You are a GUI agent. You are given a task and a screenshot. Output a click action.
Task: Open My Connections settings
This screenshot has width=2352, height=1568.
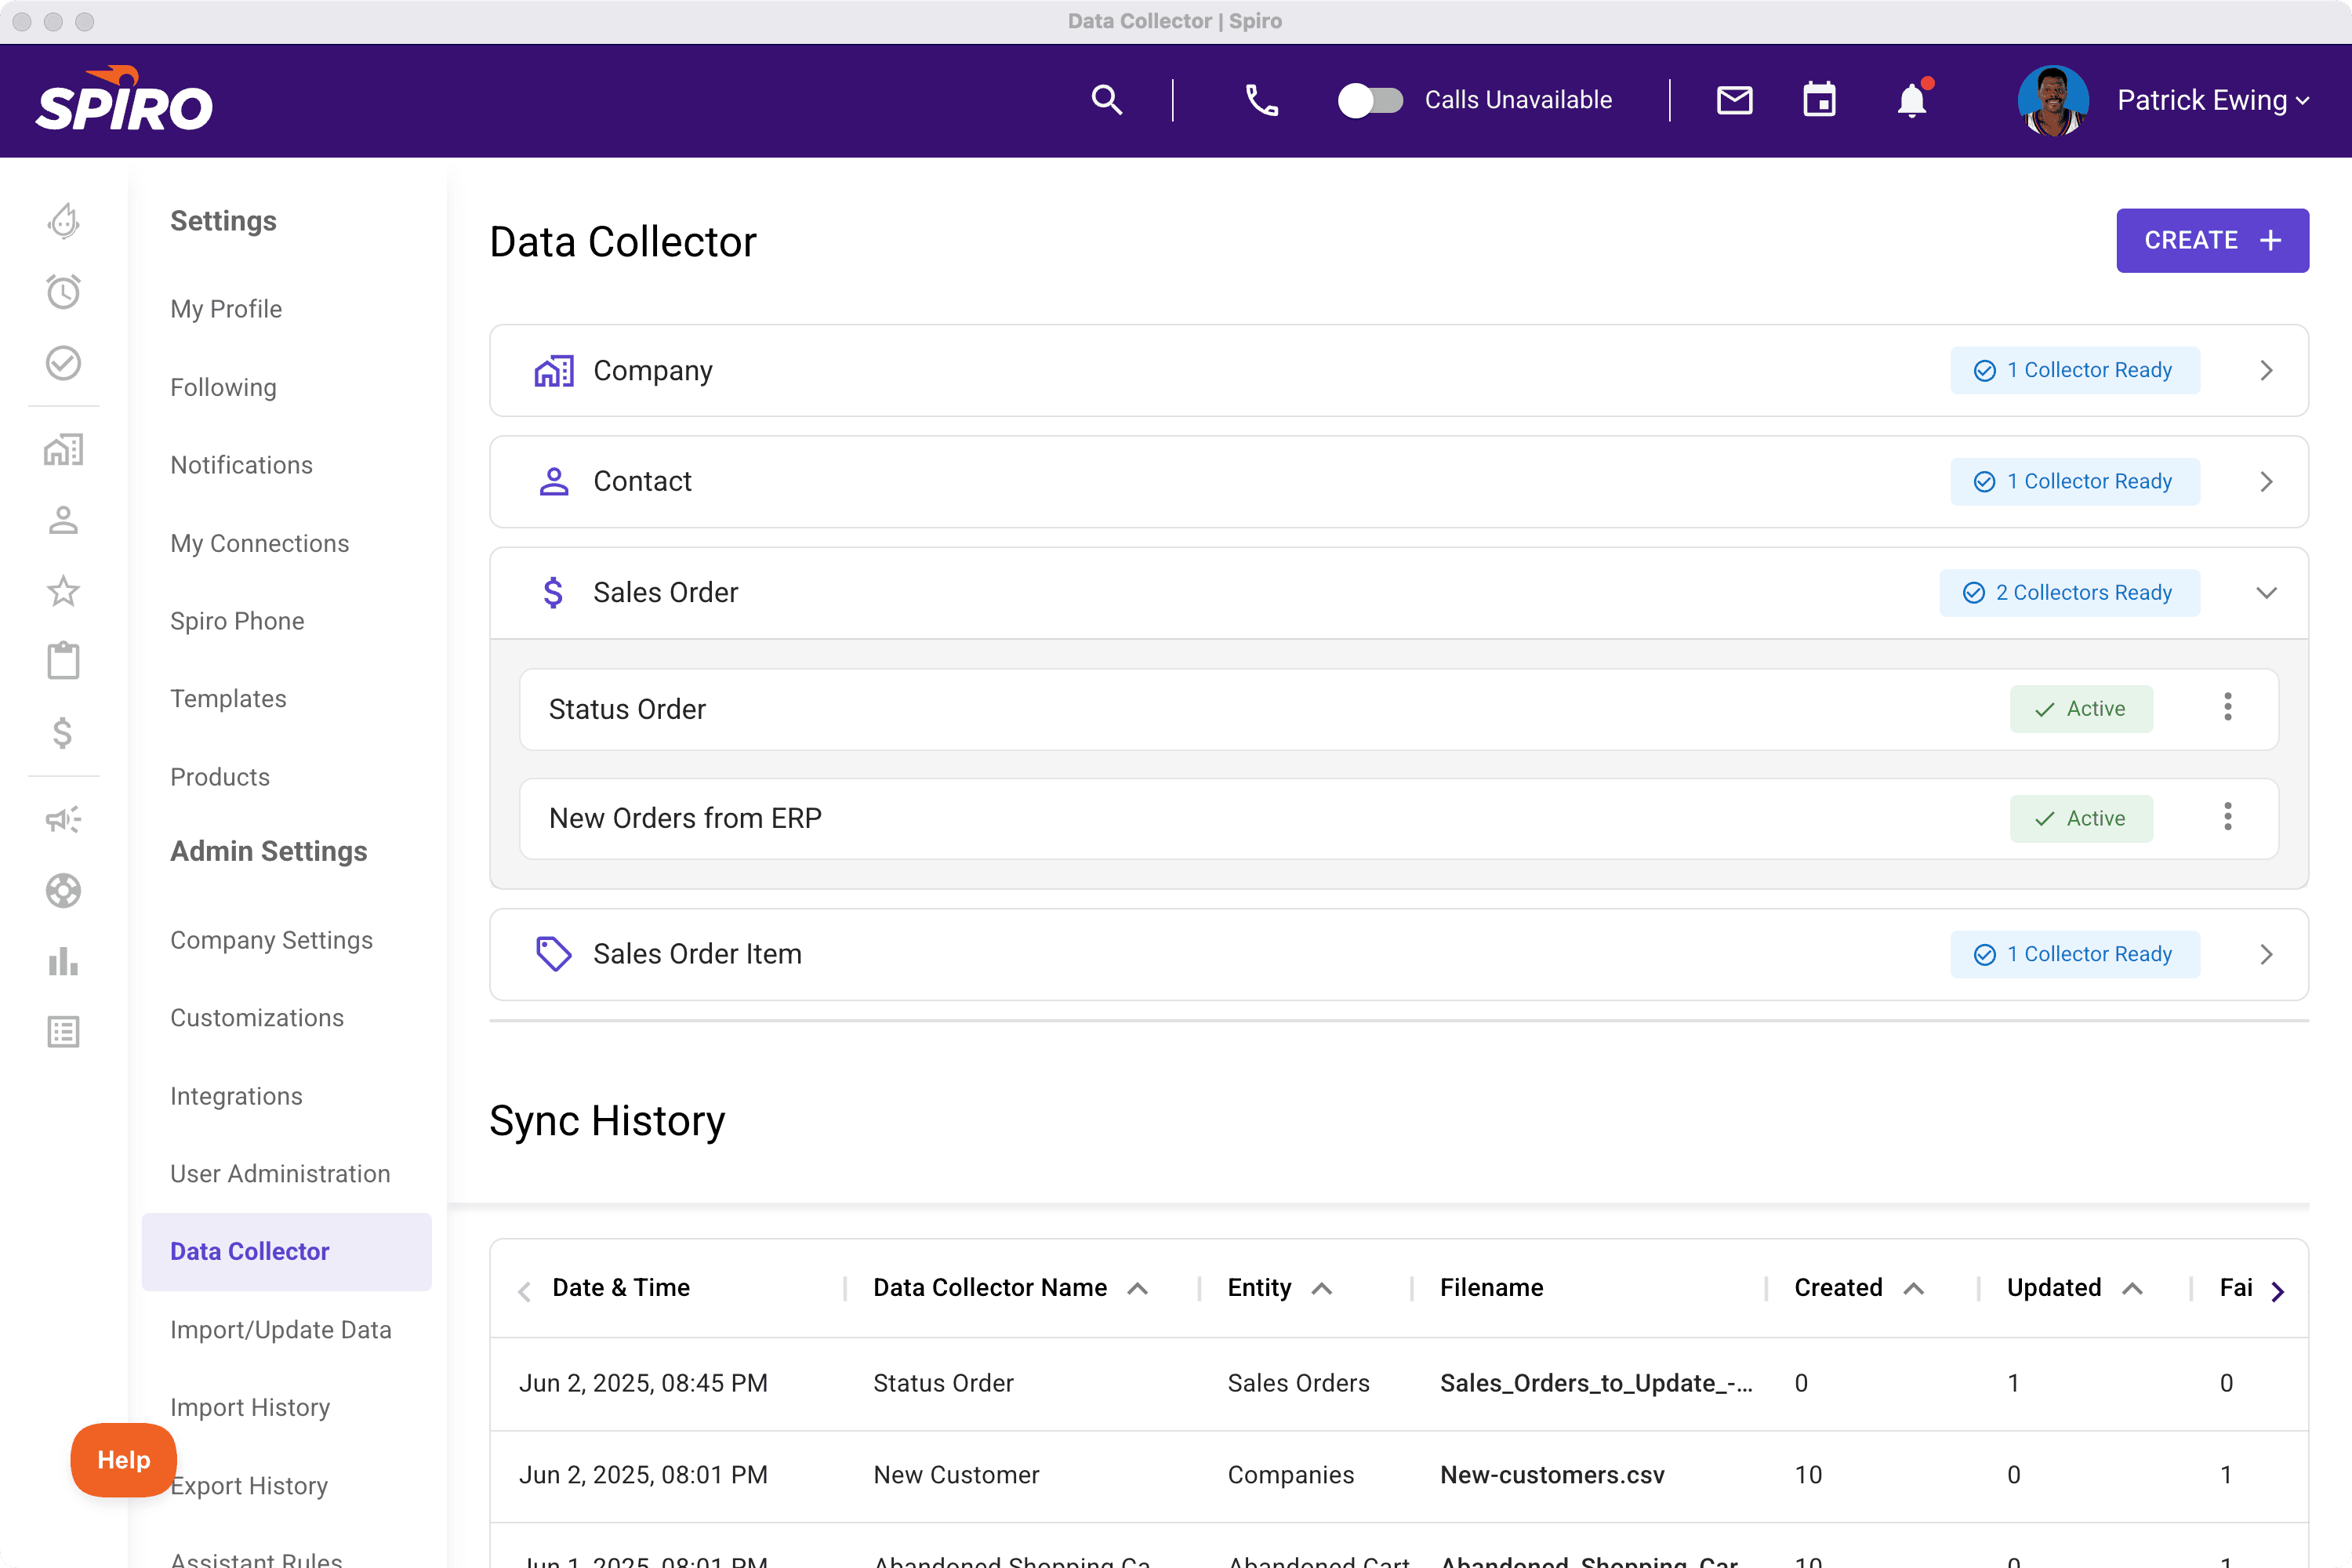click(x=259, y=543)
